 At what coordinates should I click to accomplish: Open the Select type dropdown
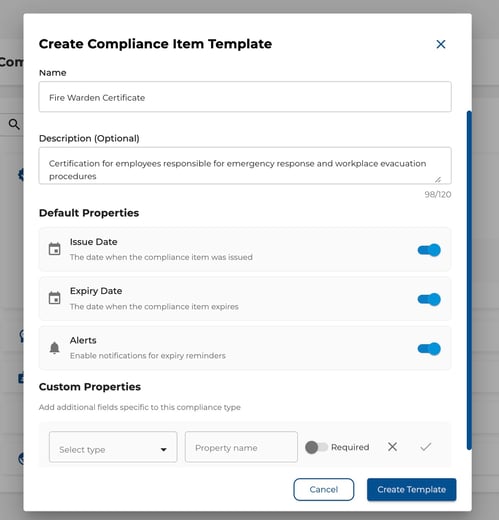(x=113, y=447)
